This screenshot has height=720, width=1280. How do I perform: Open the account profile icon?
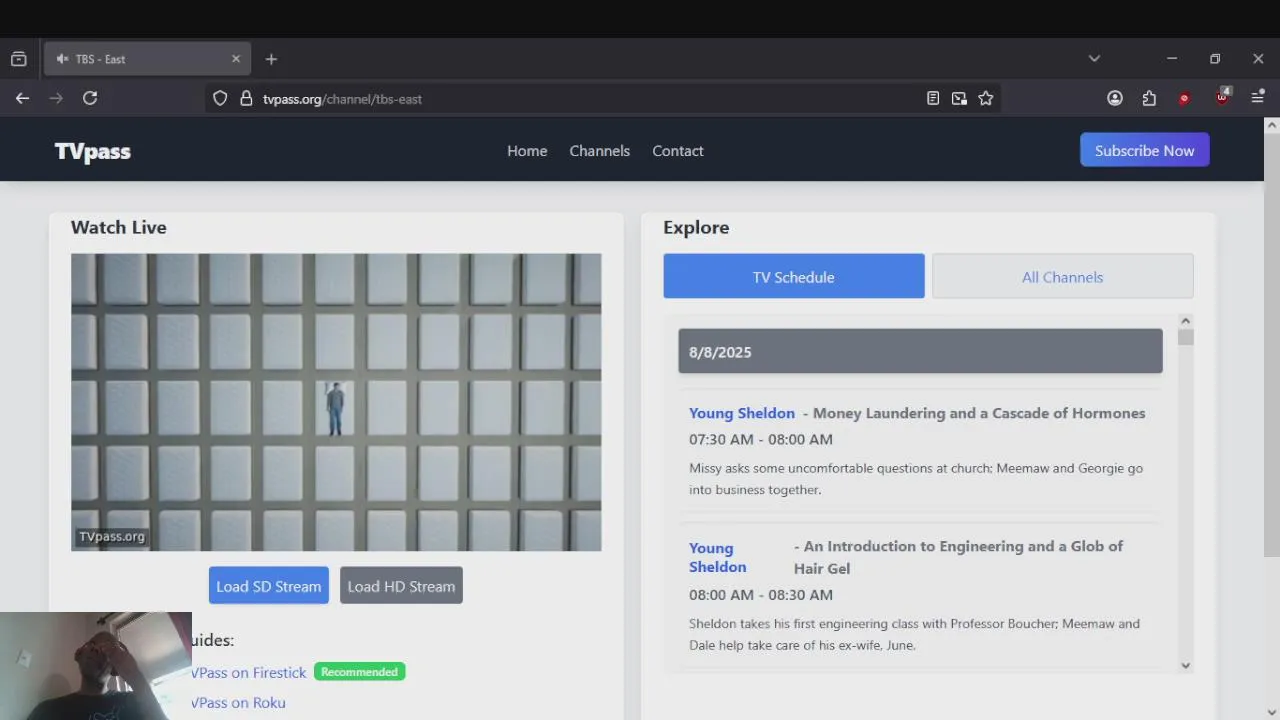(x=1115, y=98)
